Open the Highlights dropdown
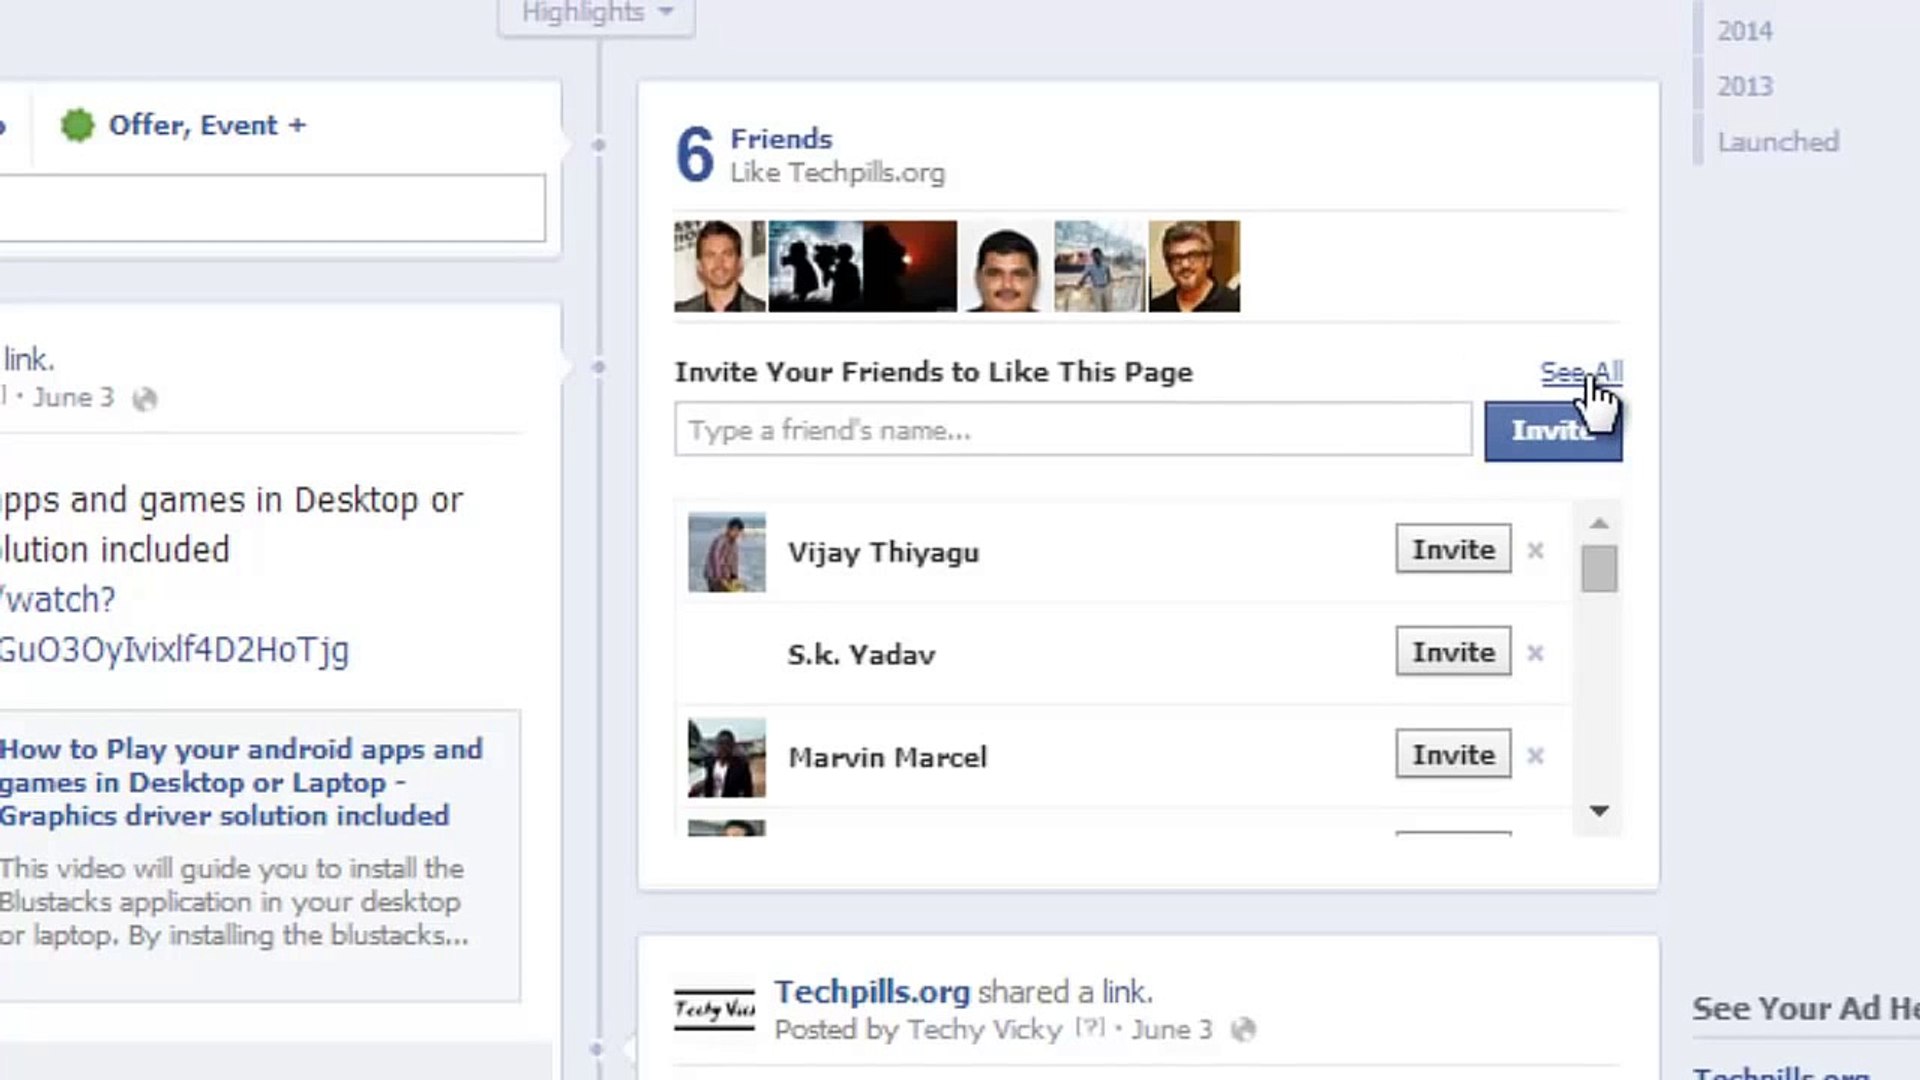1920x1080 pixels. coord(596,14)
